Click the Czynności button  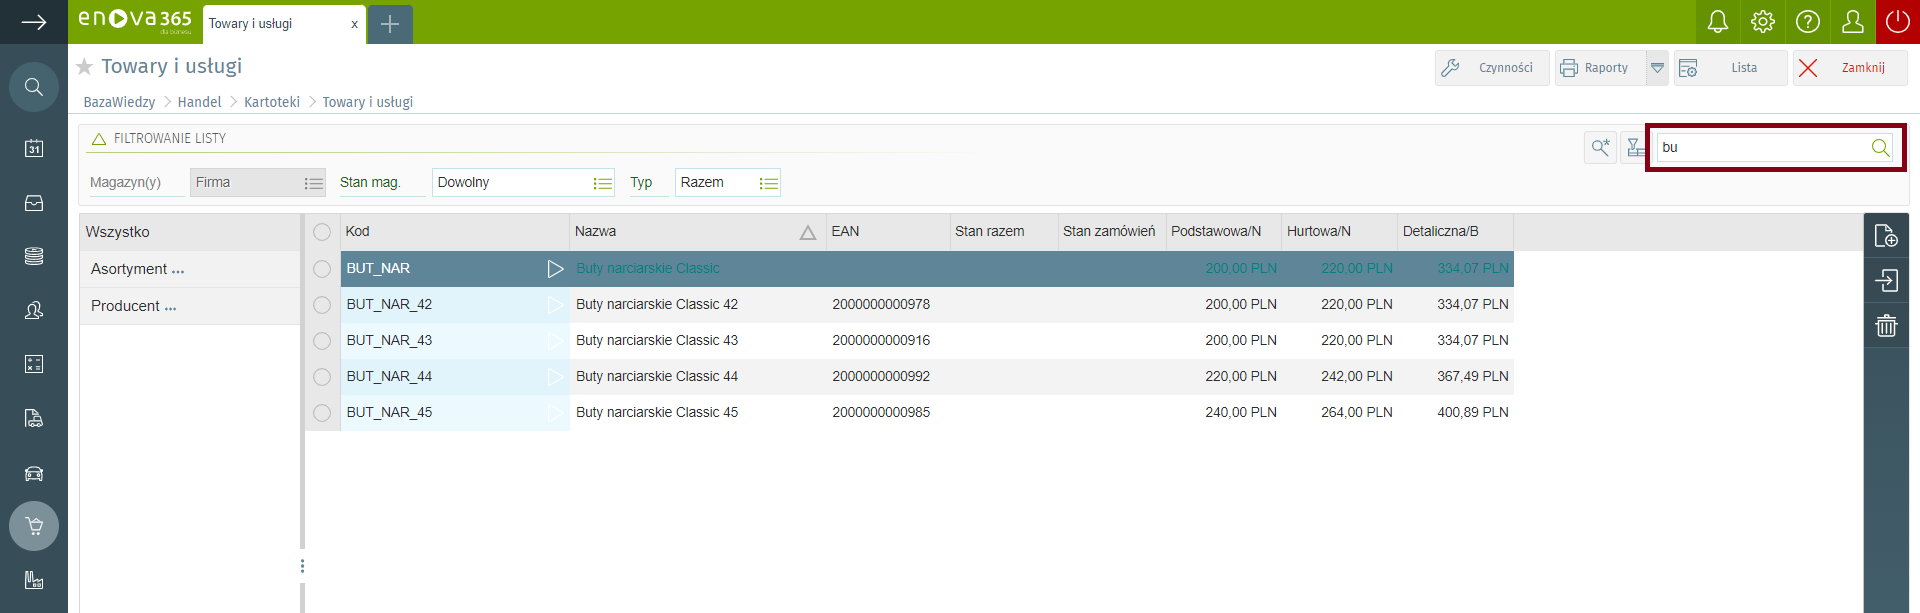1491,68
